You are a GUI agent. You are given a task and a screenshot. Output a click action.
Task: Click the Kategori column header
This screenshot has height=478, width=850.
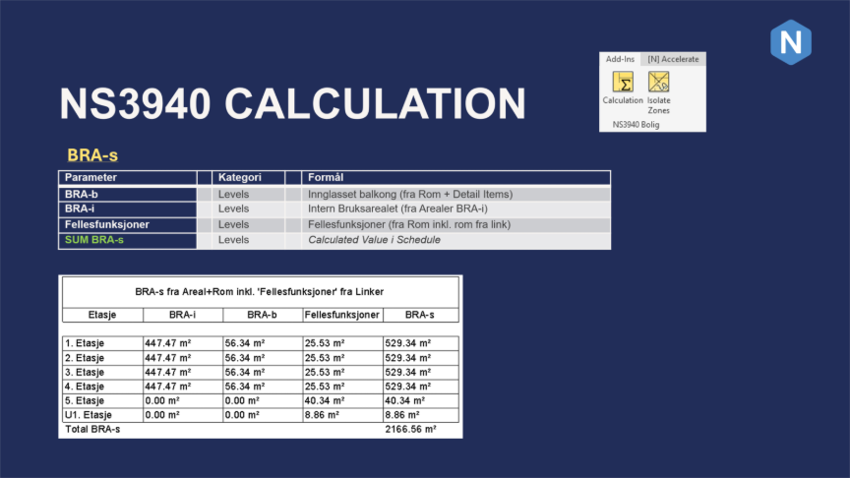[x=248, y=177]
